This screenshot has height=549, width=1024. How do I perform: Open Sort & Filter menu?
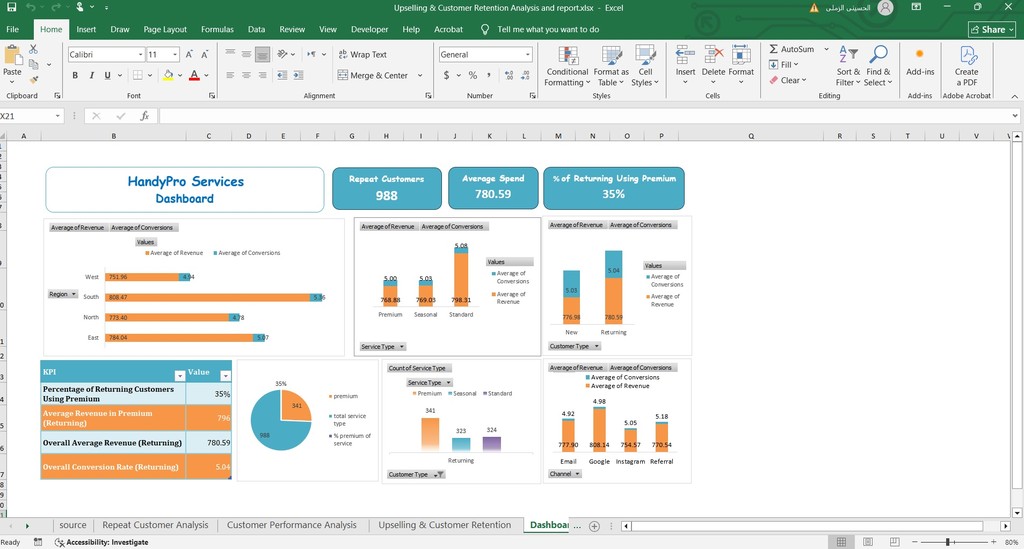848,66
